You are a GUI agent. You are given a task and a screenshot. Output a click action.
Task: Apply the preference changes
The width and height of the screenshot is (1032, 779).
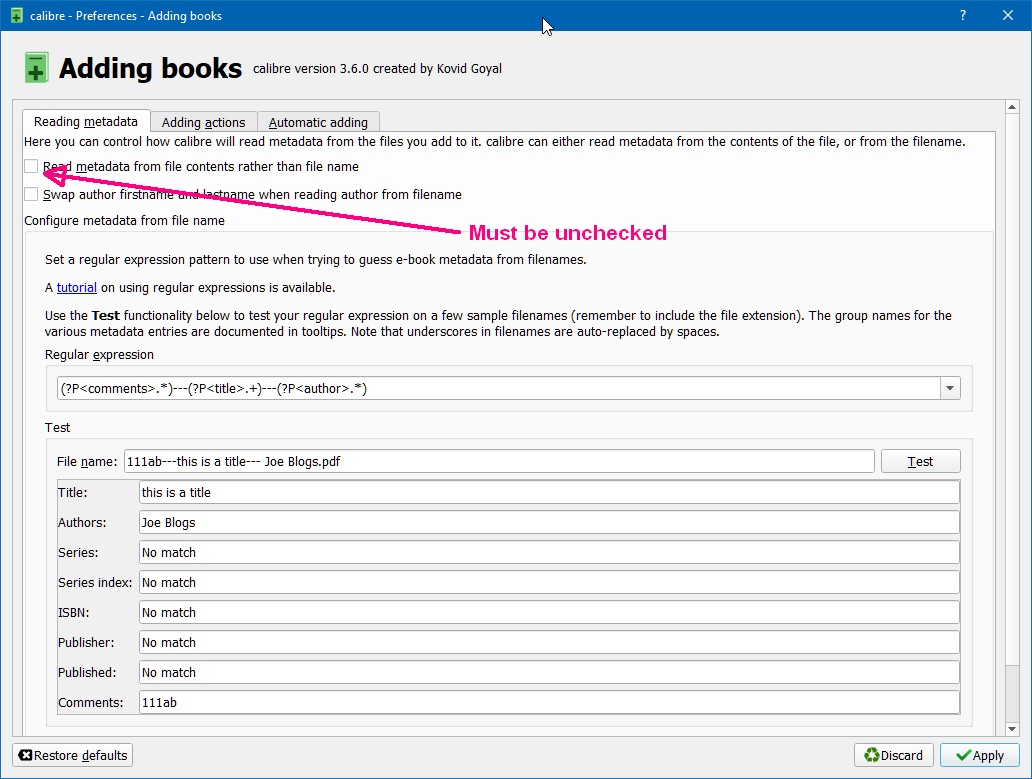click(x=979, y=755)
